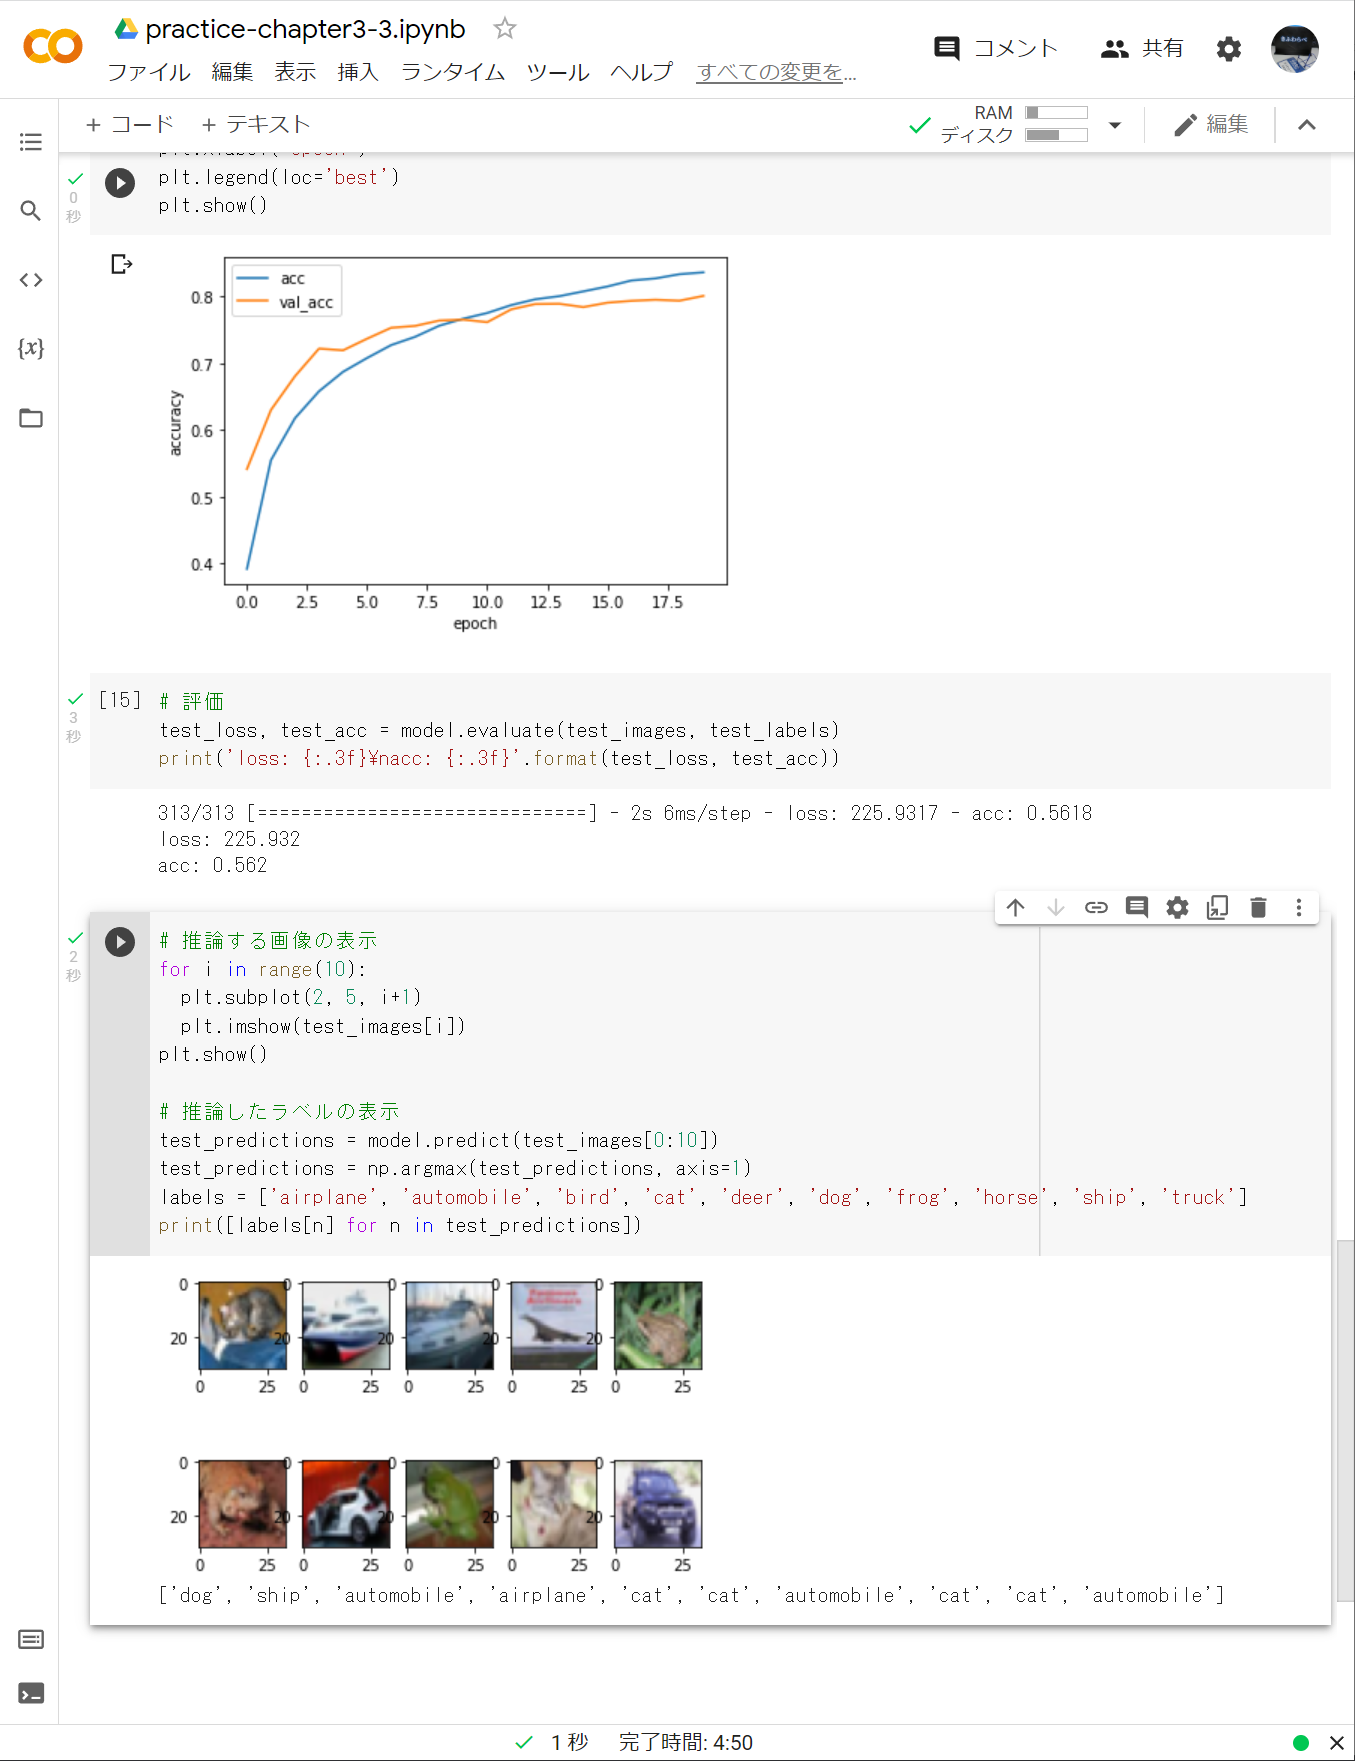Click the '完了時間: 4:50' status text
Screen dimensions: 1355x1761
click(x=686, y=1742)
